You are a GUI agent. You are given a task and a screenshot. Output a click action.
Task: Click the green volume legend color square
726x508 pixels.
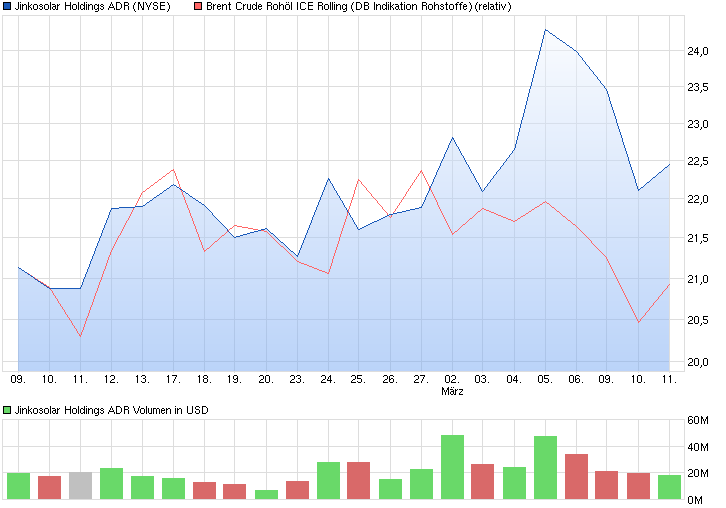click(x=6, y=410)
